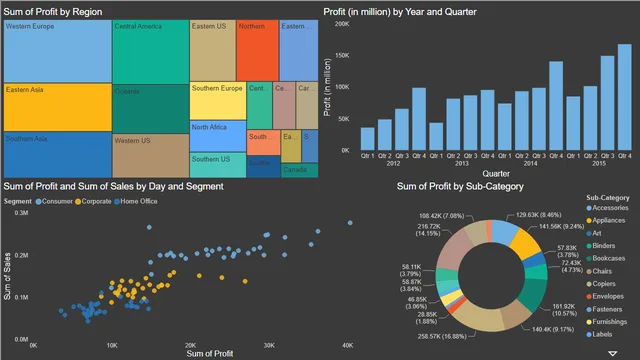The height and width of the screenshot is (360, 640).
Task: Click the highest-profit Consumer scatter point
Action: (350, 223)
